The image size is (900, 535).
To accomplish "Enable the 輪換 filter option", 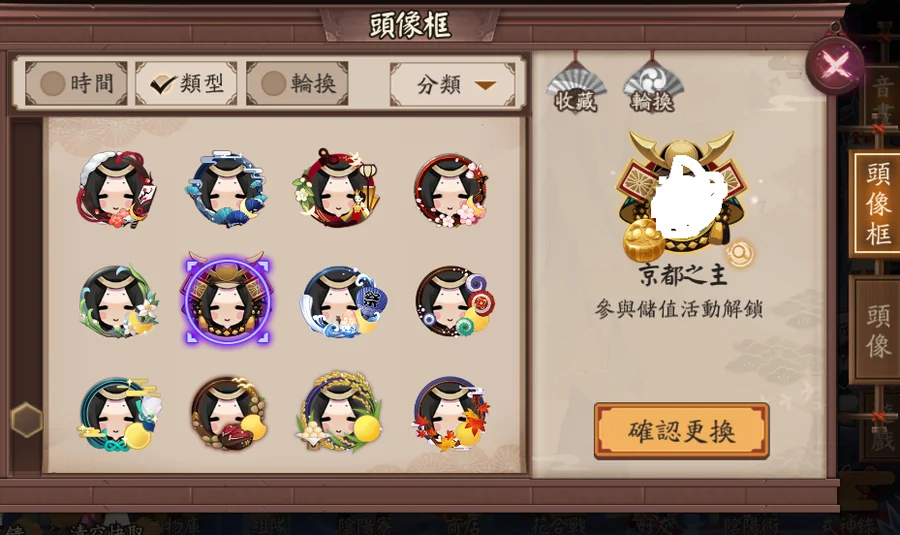I will click(x=297, y=84).
